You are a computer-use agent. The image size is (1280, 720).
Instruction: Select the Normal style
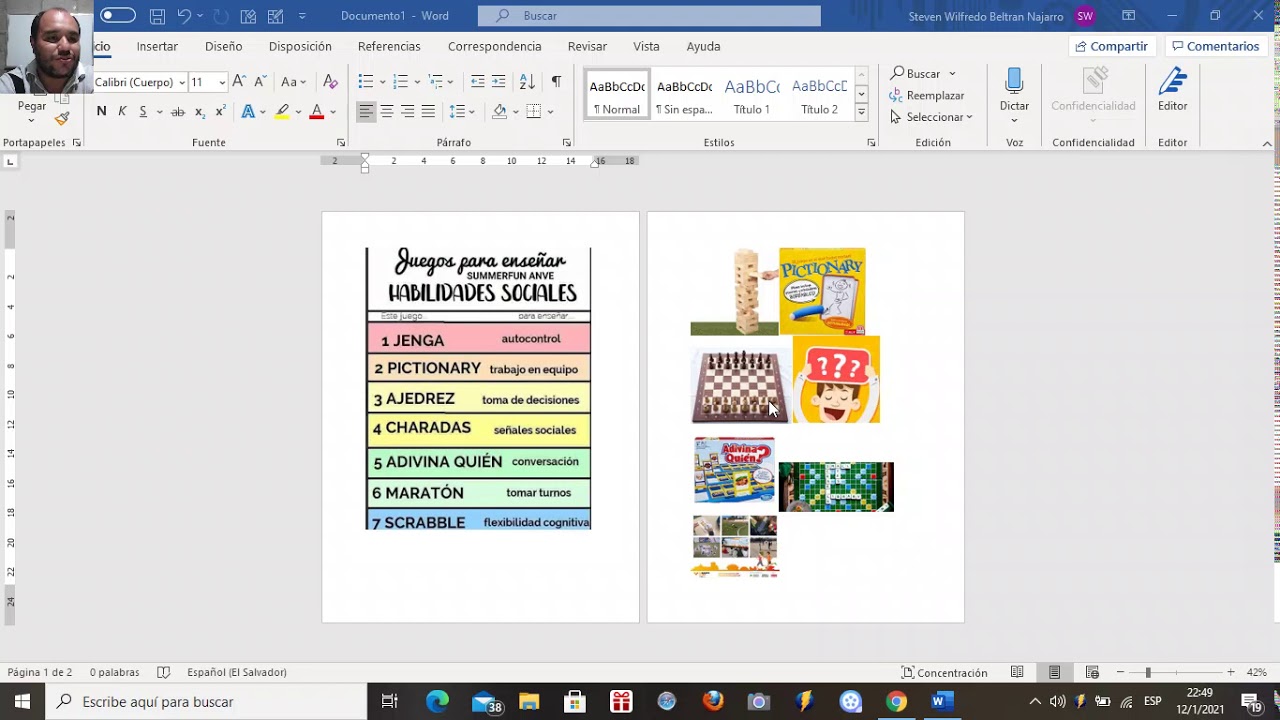pyautogui.click(x=617, y=95)
